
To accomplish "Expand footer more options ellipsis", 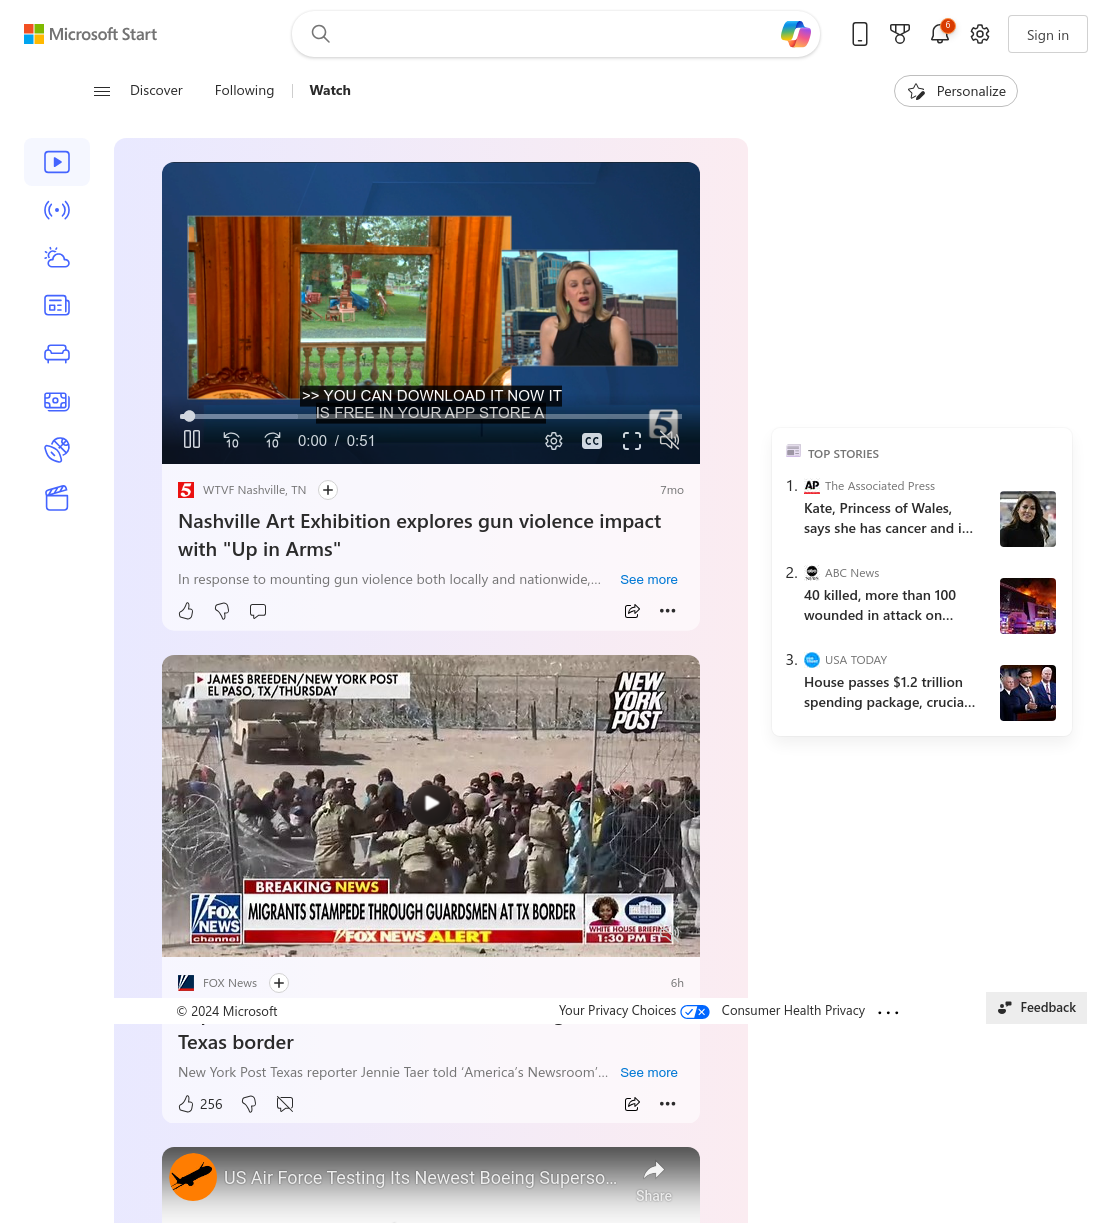I will point(888,1013).
